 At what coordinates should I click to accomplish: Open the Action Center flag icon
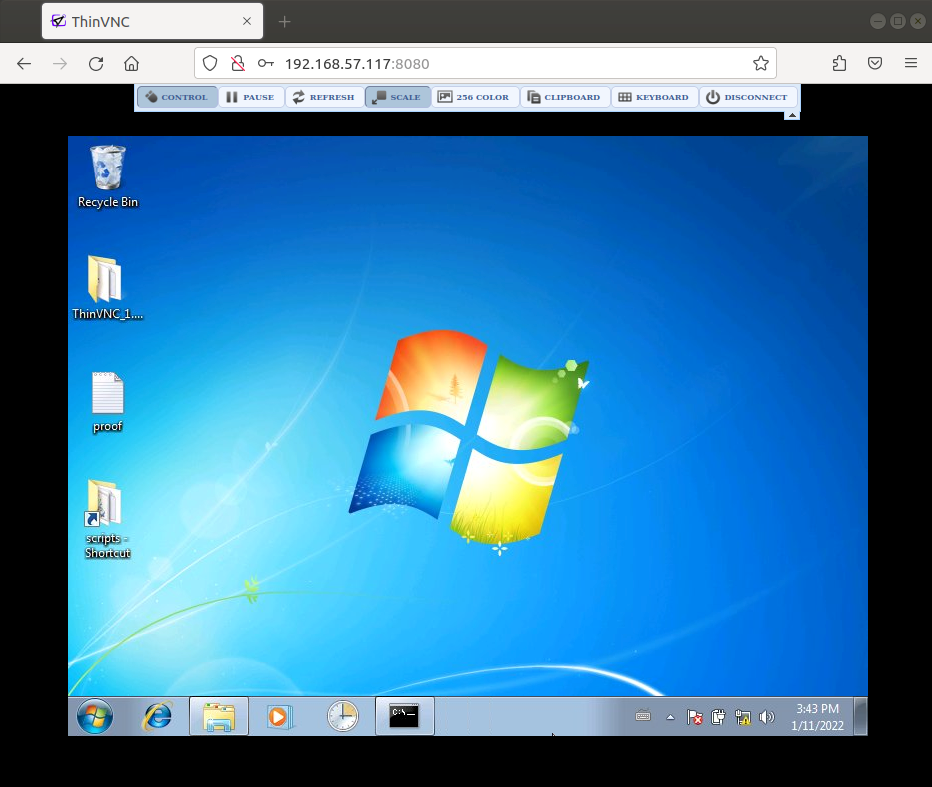pos(694,717)
